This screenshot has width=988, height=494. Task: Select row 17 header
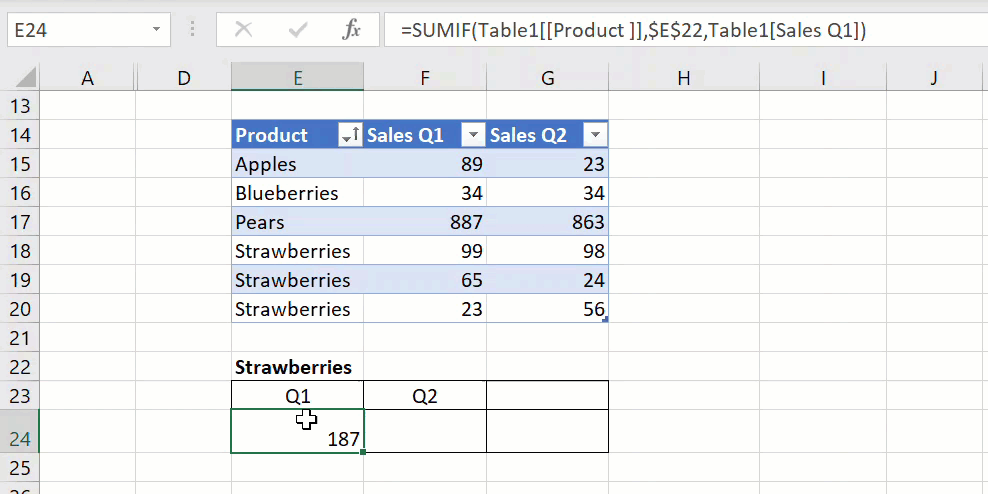pyautogui.click(x=20, y=222)
